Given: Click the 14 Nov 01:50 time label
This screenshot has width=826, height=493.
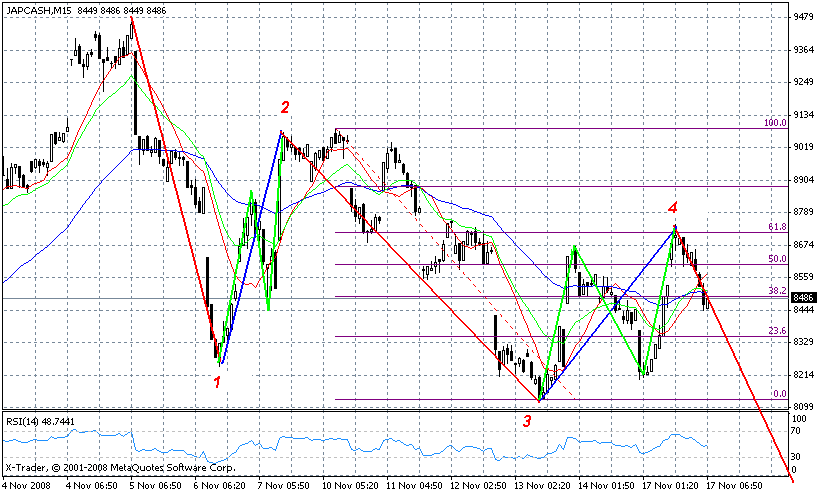Looking at the screenshot, I should tap(607, 485).
